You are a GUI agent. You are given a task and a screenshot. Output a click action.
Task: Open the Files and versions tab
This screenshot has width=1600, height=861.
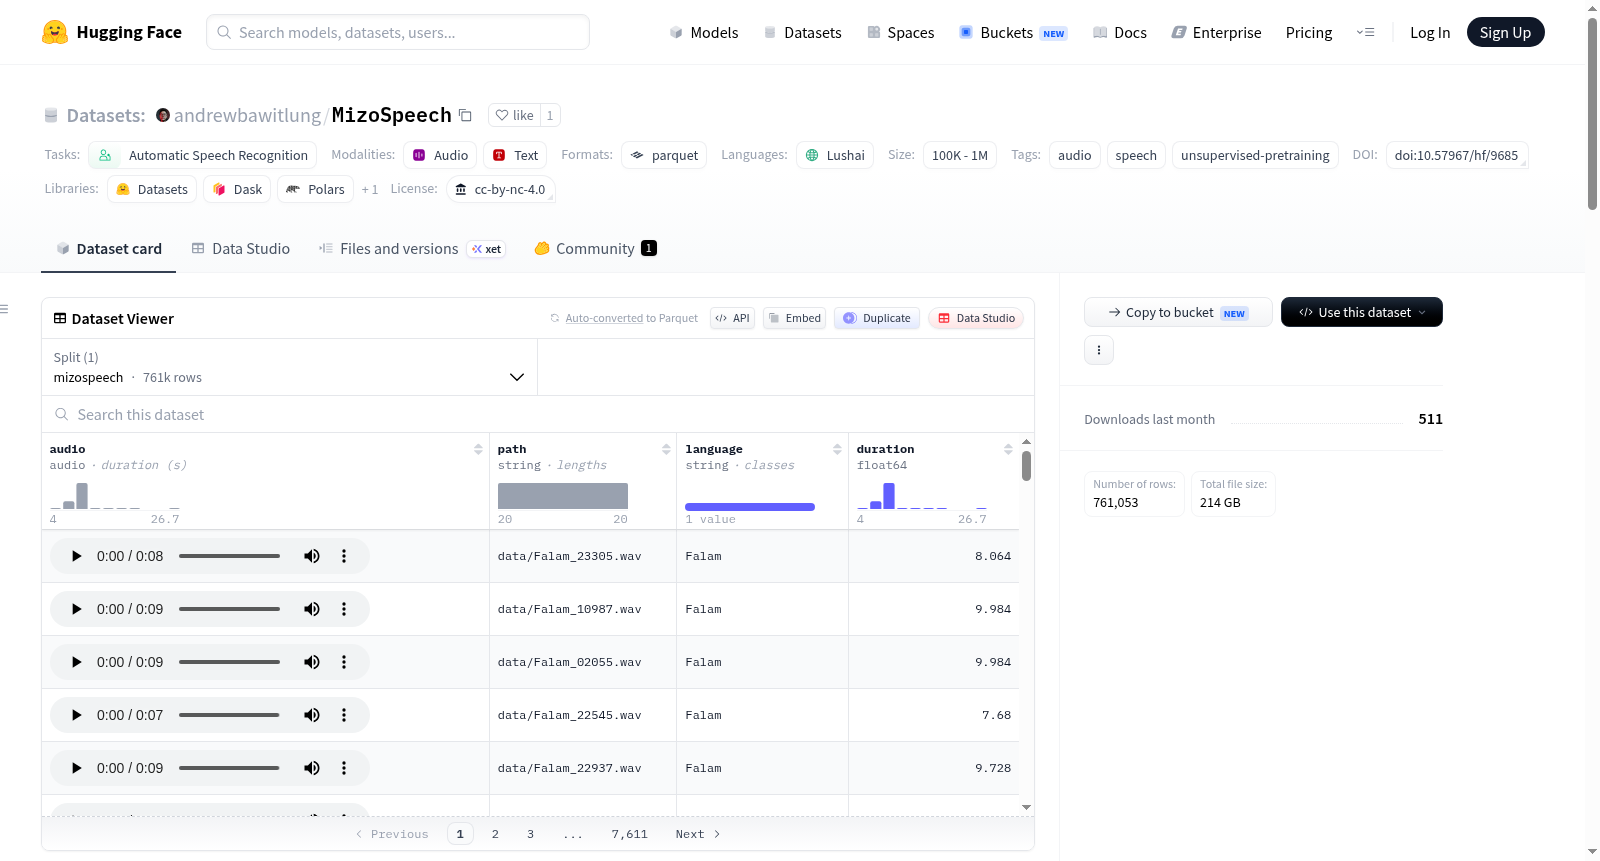pos(412,249)
